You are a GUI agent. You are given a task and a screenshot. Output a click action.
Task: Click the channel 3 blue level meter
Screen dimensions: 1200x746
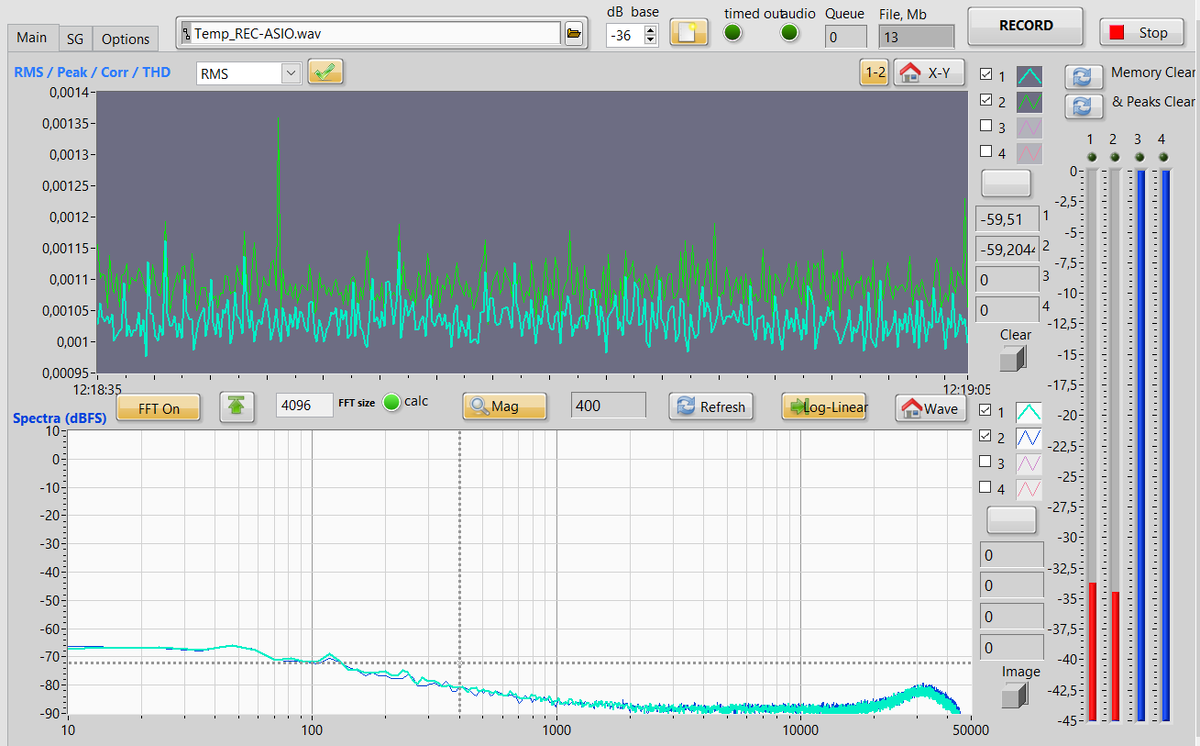click(1141, 445)
